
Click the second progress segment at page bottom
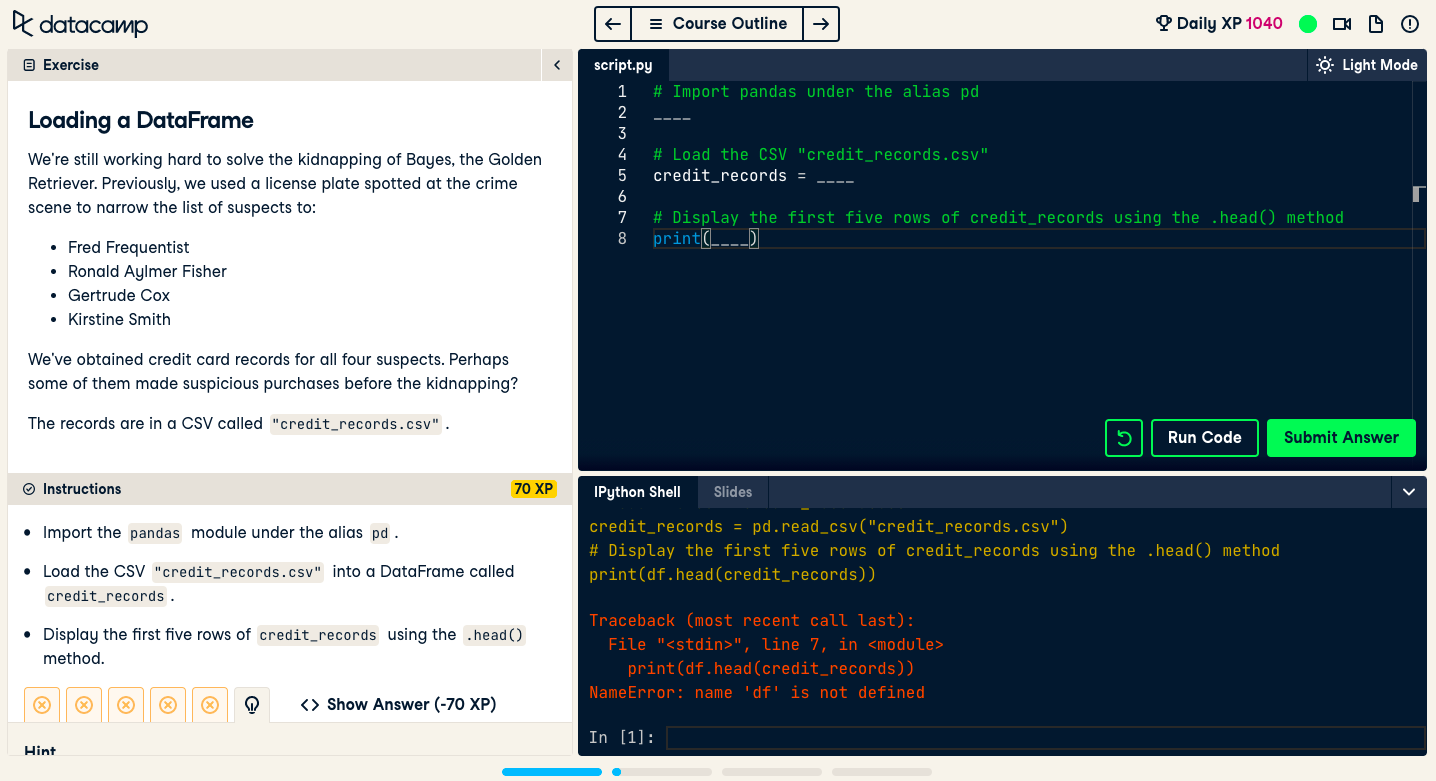click(661, 771)
